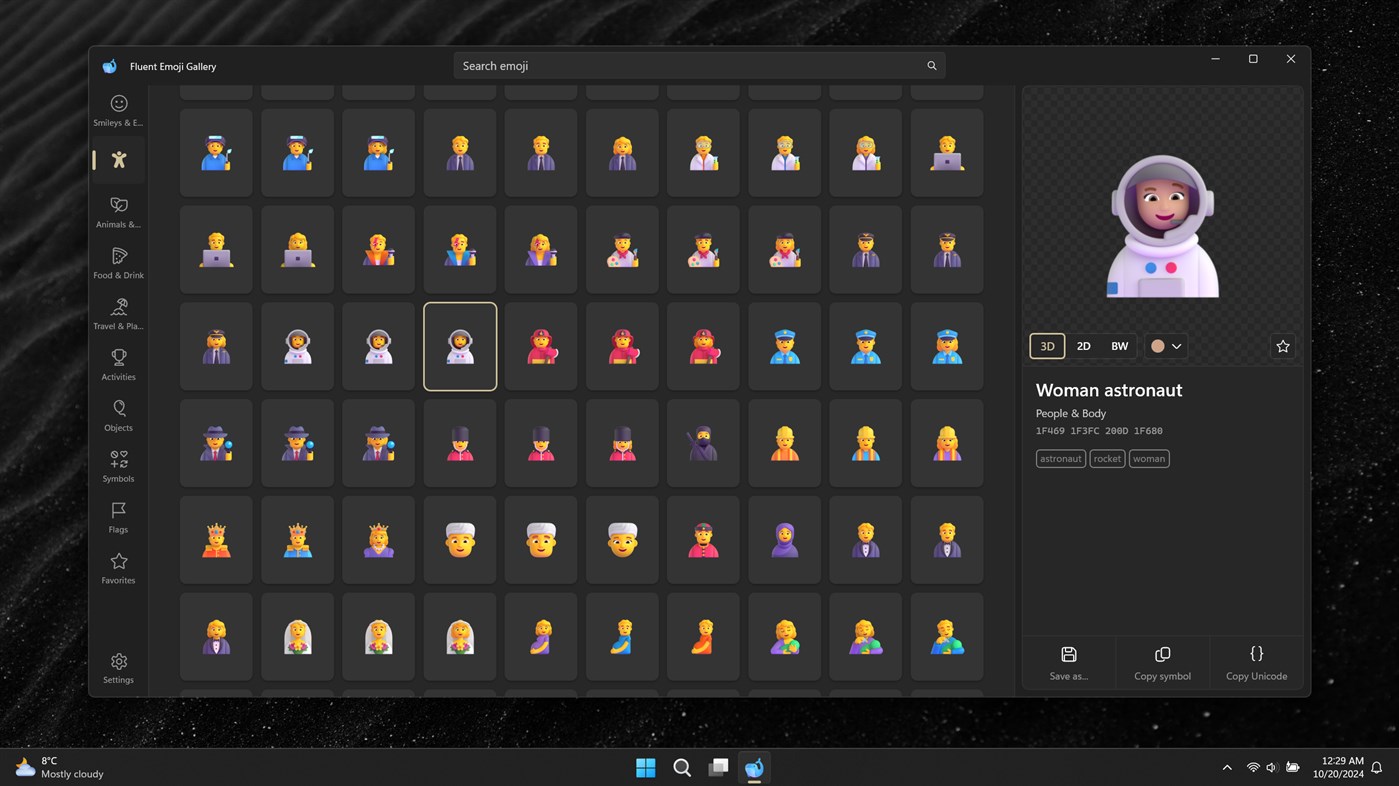Open the Favorites section
Viewport: 1399px width, 786px height.
118,567
